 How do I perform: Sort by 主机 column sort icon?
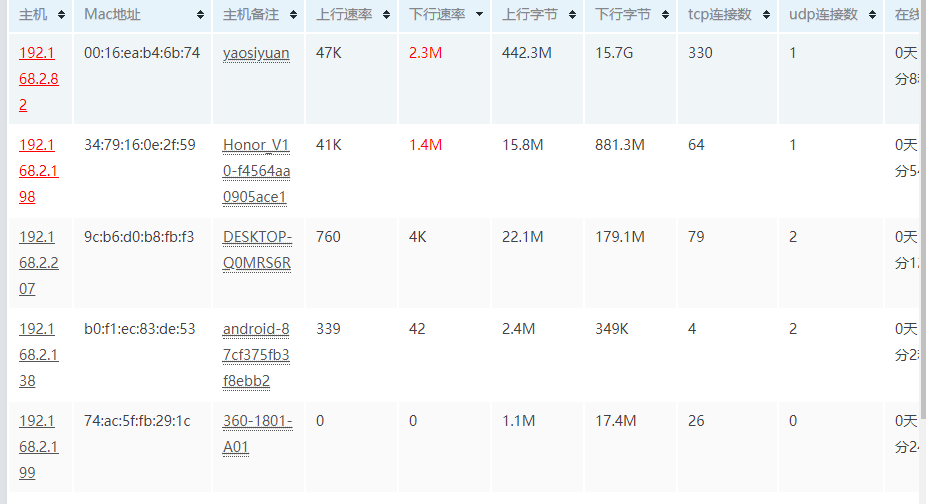[x=61, y=15]
